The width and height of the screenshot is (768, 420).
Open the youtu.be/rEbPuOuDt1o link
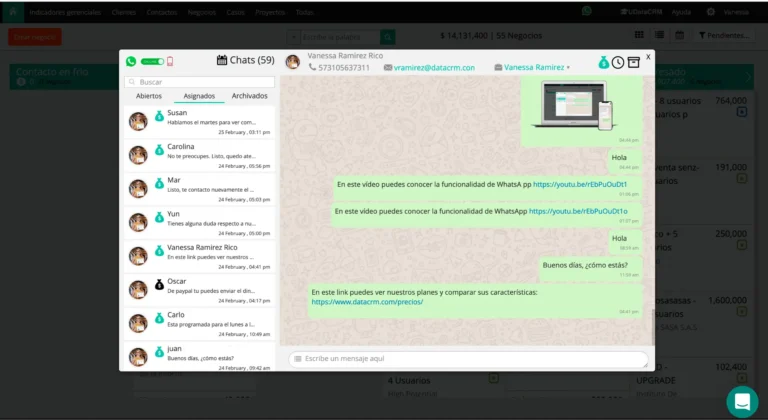tap(578, 211)
